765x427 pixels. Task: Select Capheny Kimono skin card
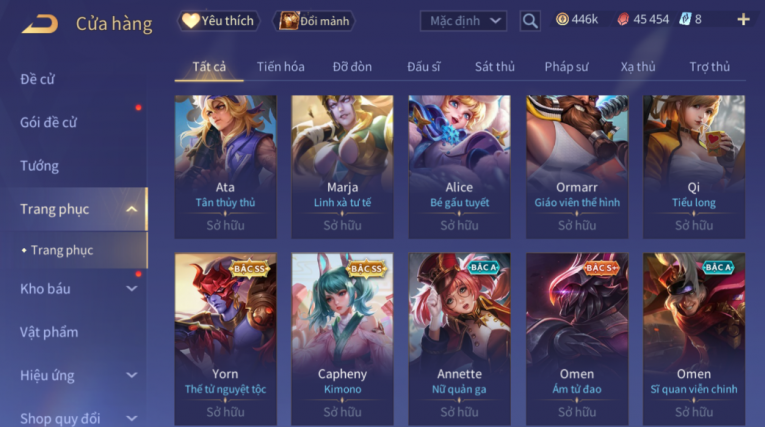click(x=342, y=339)
